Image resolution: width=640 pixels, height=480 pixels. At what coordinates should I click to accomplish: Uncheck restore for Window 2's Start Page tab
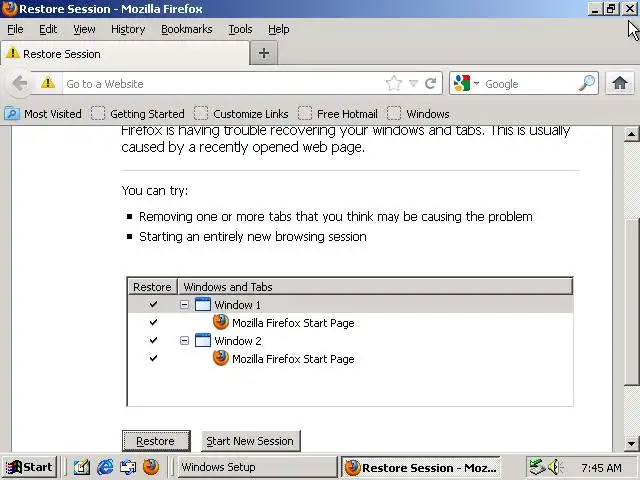153,358
